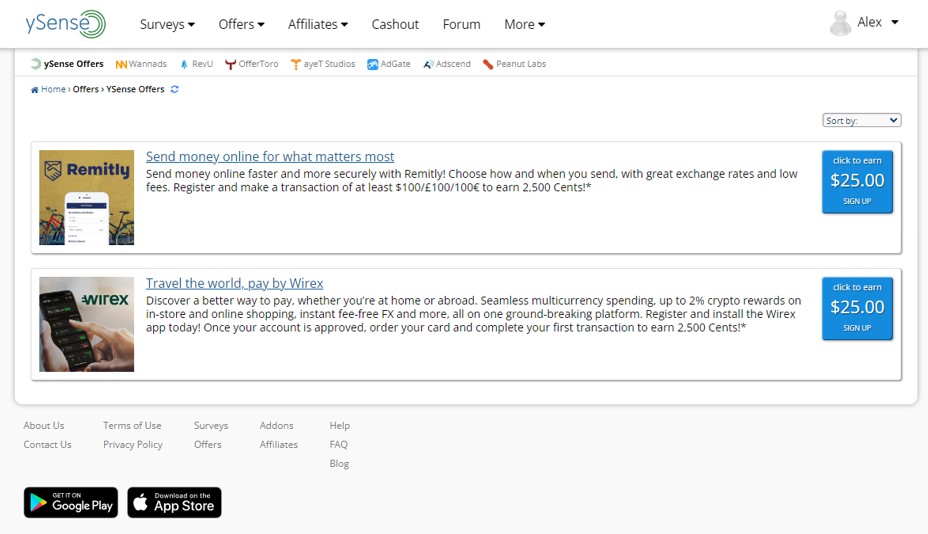This screenshot has height=534, width=928.
Task: Open the Adscend tab
Action: (x=447, y=64)
